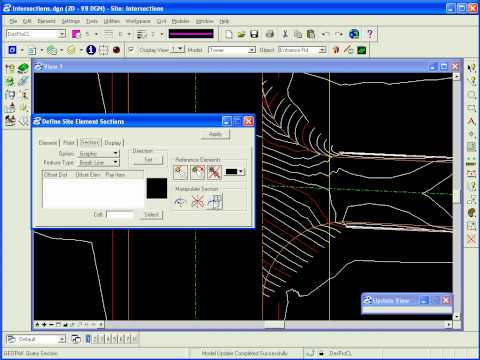
Task: Click the lock icon in the status bar
Action: 321,353
